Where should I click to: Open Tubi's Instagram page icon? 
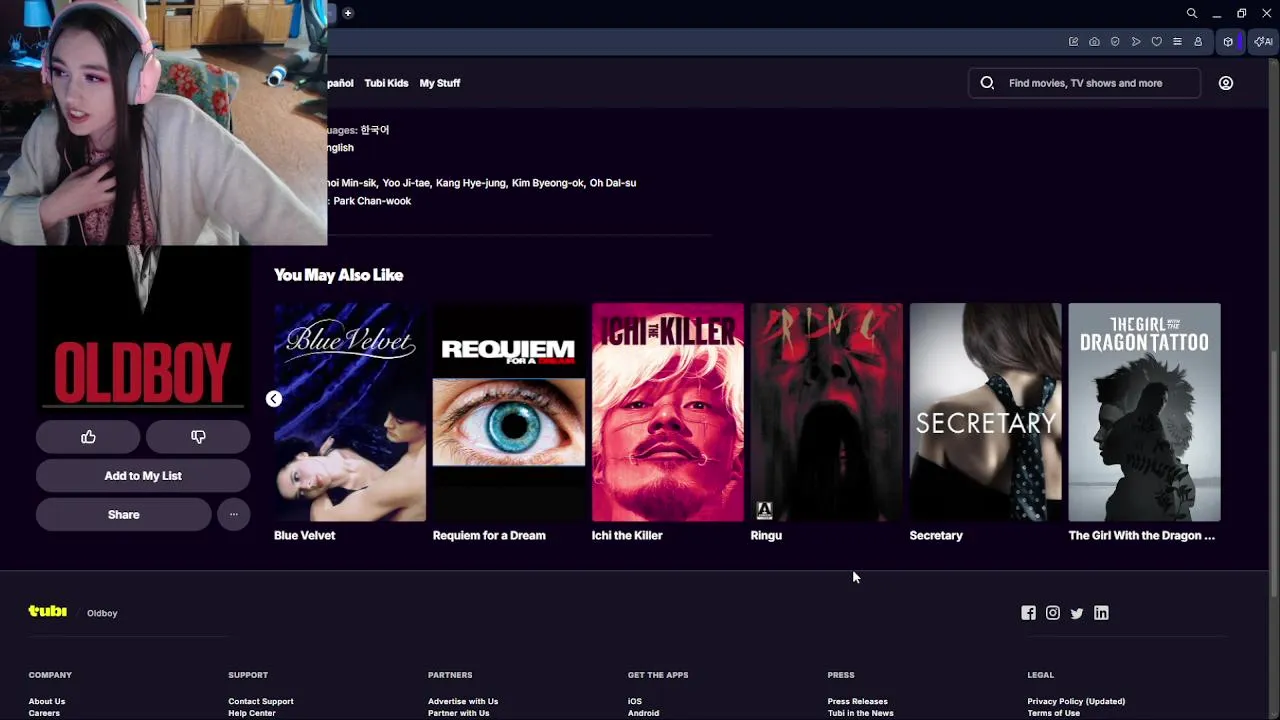(1052, 613)
